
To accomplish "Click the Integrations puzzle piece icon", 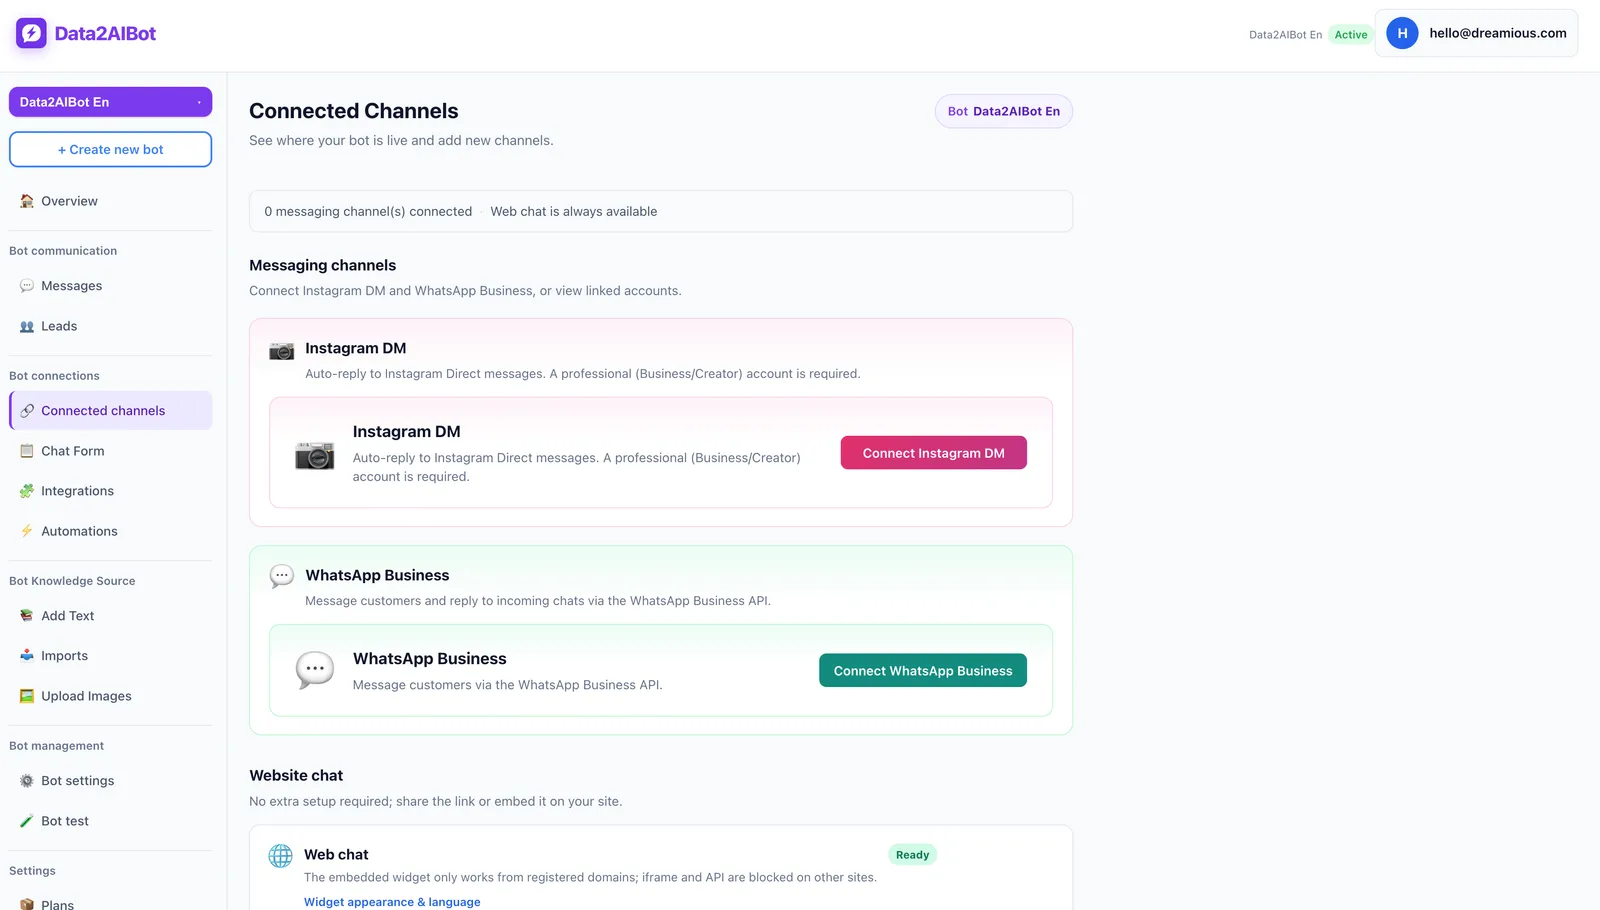I will click(27, 491).
